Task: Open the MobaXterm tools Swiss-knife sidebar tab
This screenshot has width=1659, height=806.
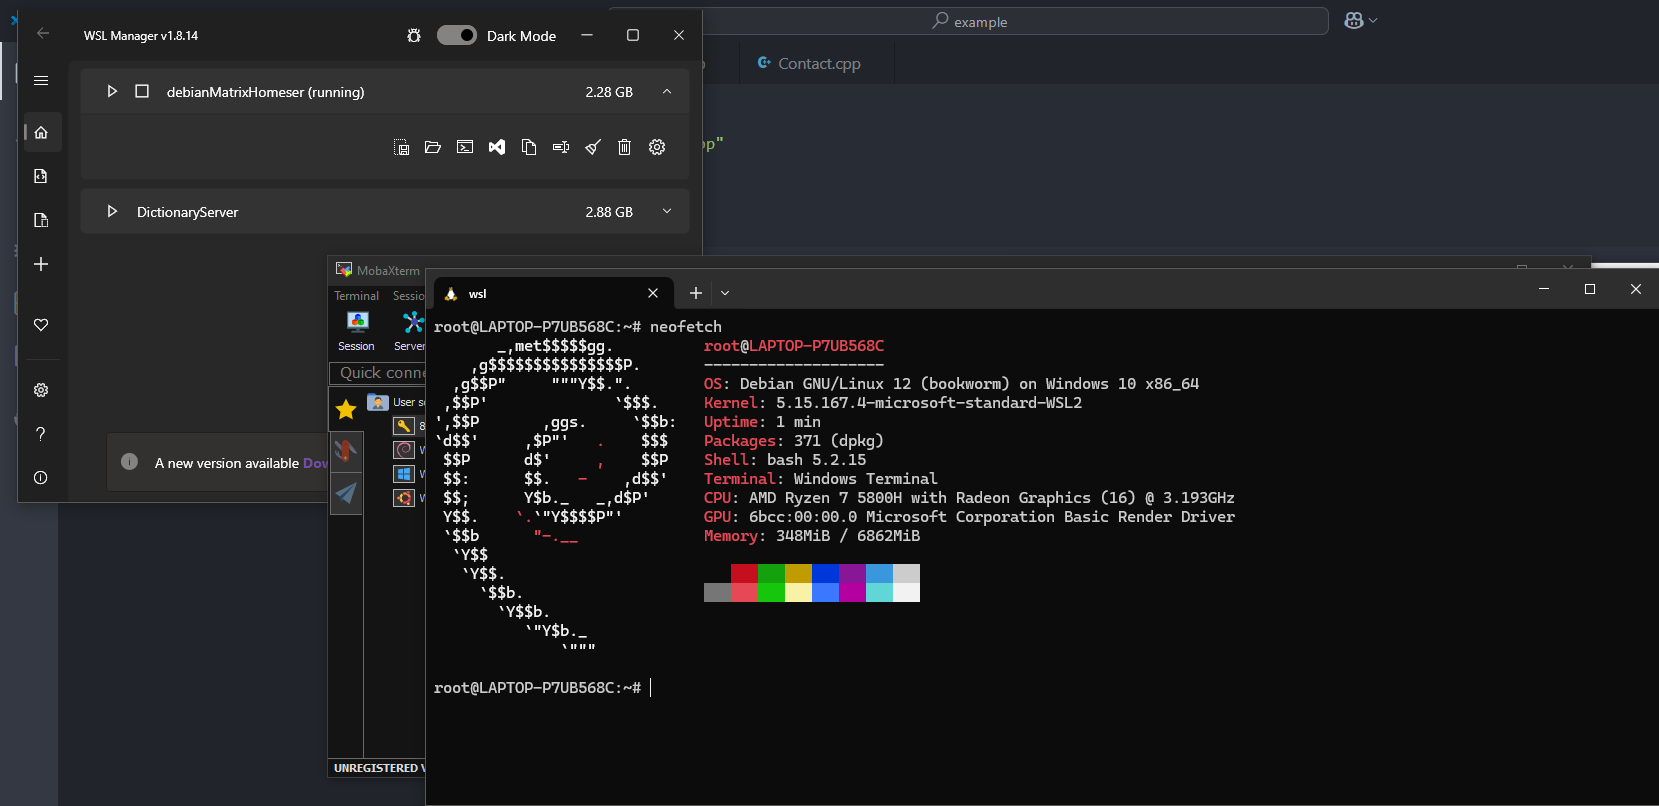Action: pos(346,451)
